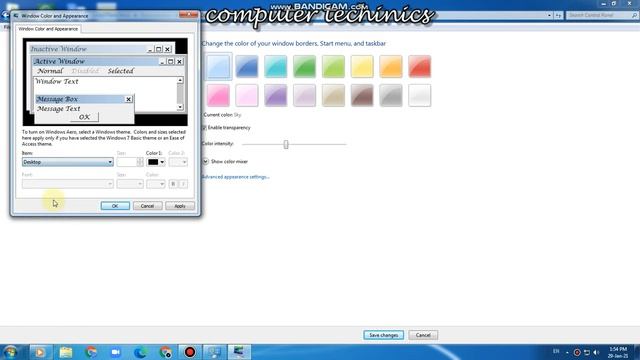Show hidden tray icons arrow
This screenshot has height=360, width=640.
tap(567, 352)
